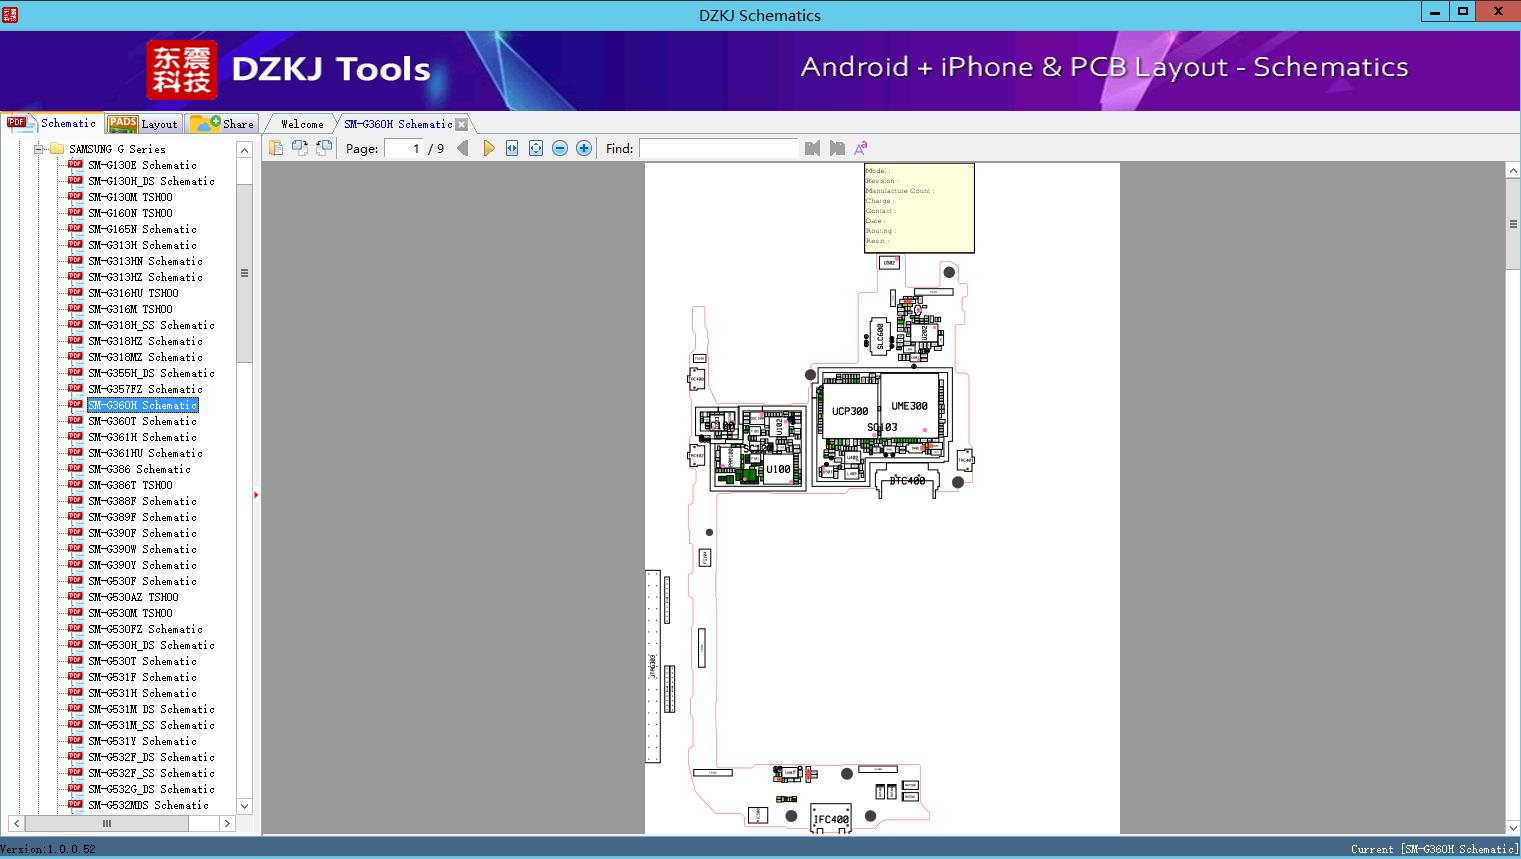Click the PDF icon beside SM-G357FZ Schematic

click(75, 388)
